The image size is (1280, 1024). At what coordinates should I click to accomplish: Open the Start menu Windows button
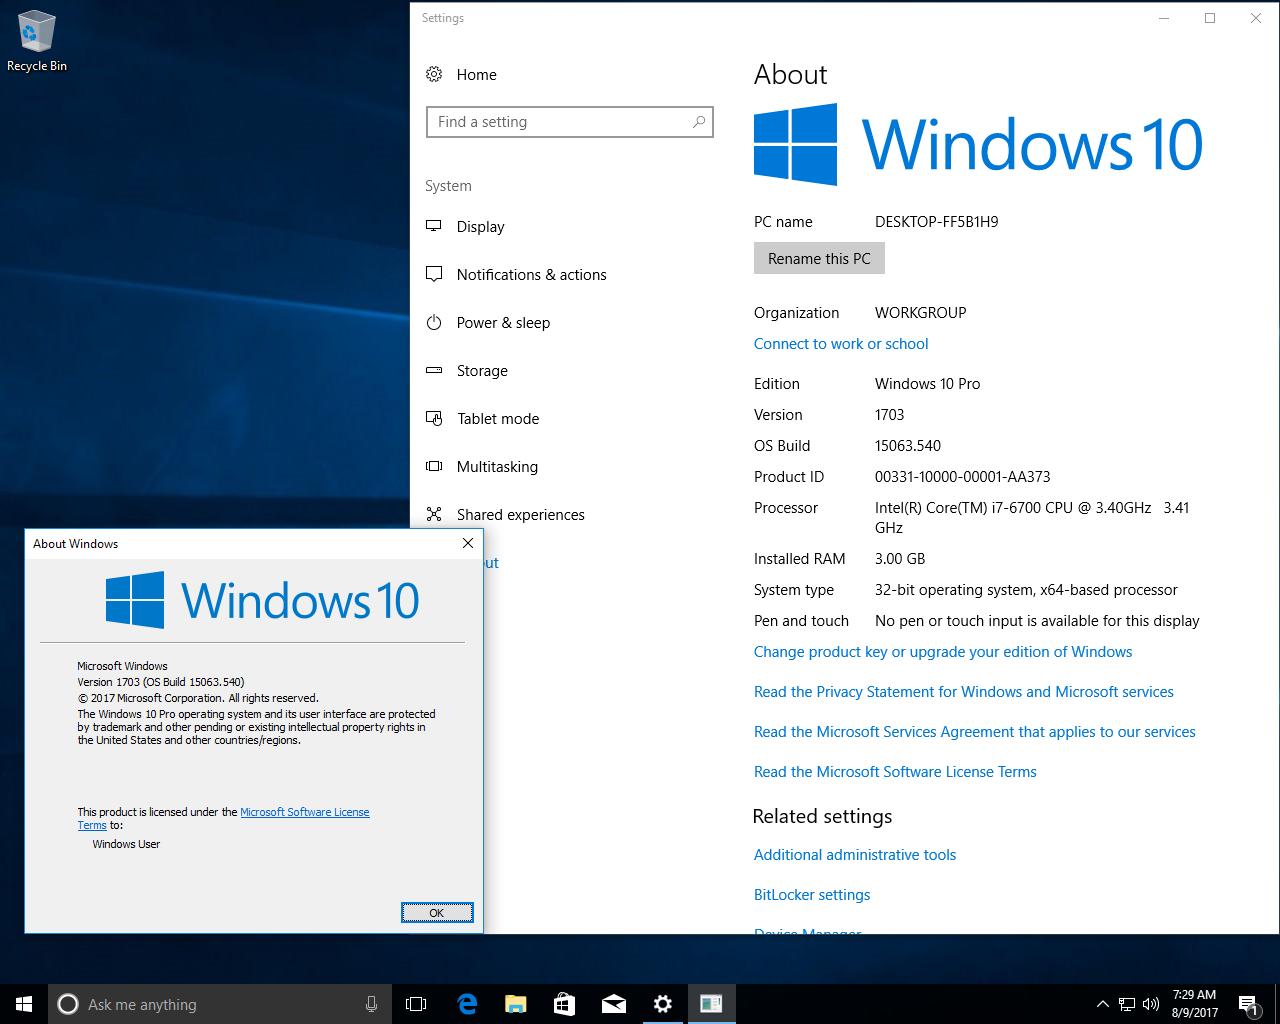click(24, 1004)
